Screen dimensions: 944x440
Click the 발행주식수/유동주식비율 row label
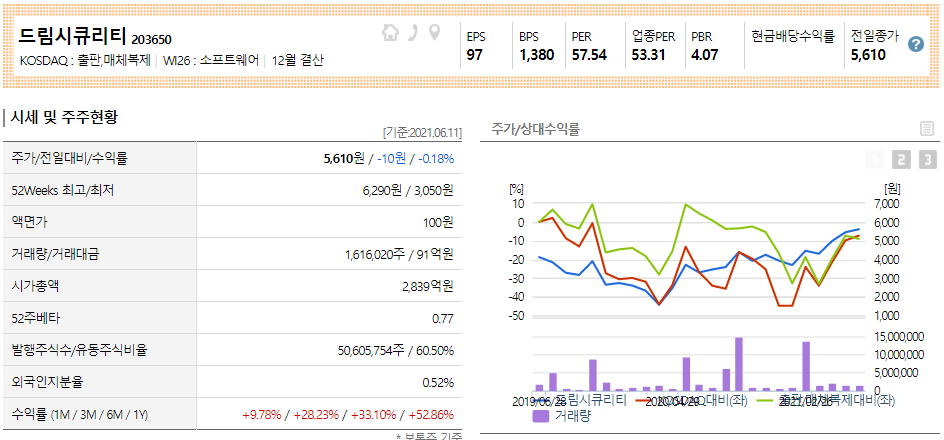tap(79, 350)
